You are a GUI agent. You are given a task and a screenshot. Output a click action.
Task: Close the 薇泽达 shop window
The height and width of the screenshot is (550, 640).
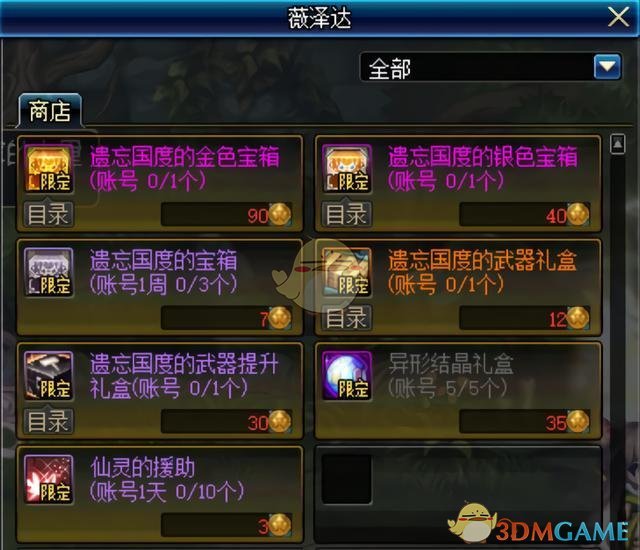618,18
